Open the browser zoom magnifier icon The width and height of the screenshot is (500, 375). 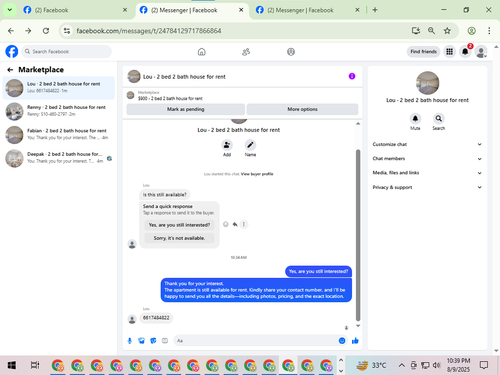click(431, 31)
